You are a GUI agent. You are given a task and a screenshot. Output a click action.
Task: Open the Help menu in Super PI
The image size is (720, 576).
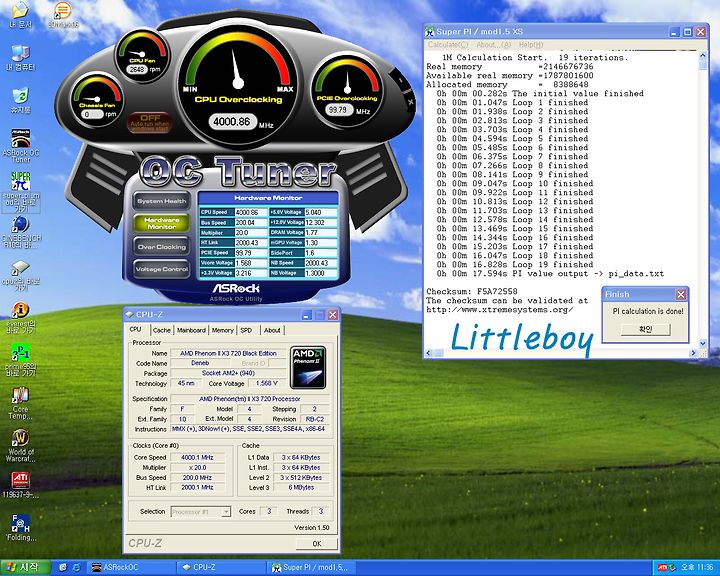point(531,45)
